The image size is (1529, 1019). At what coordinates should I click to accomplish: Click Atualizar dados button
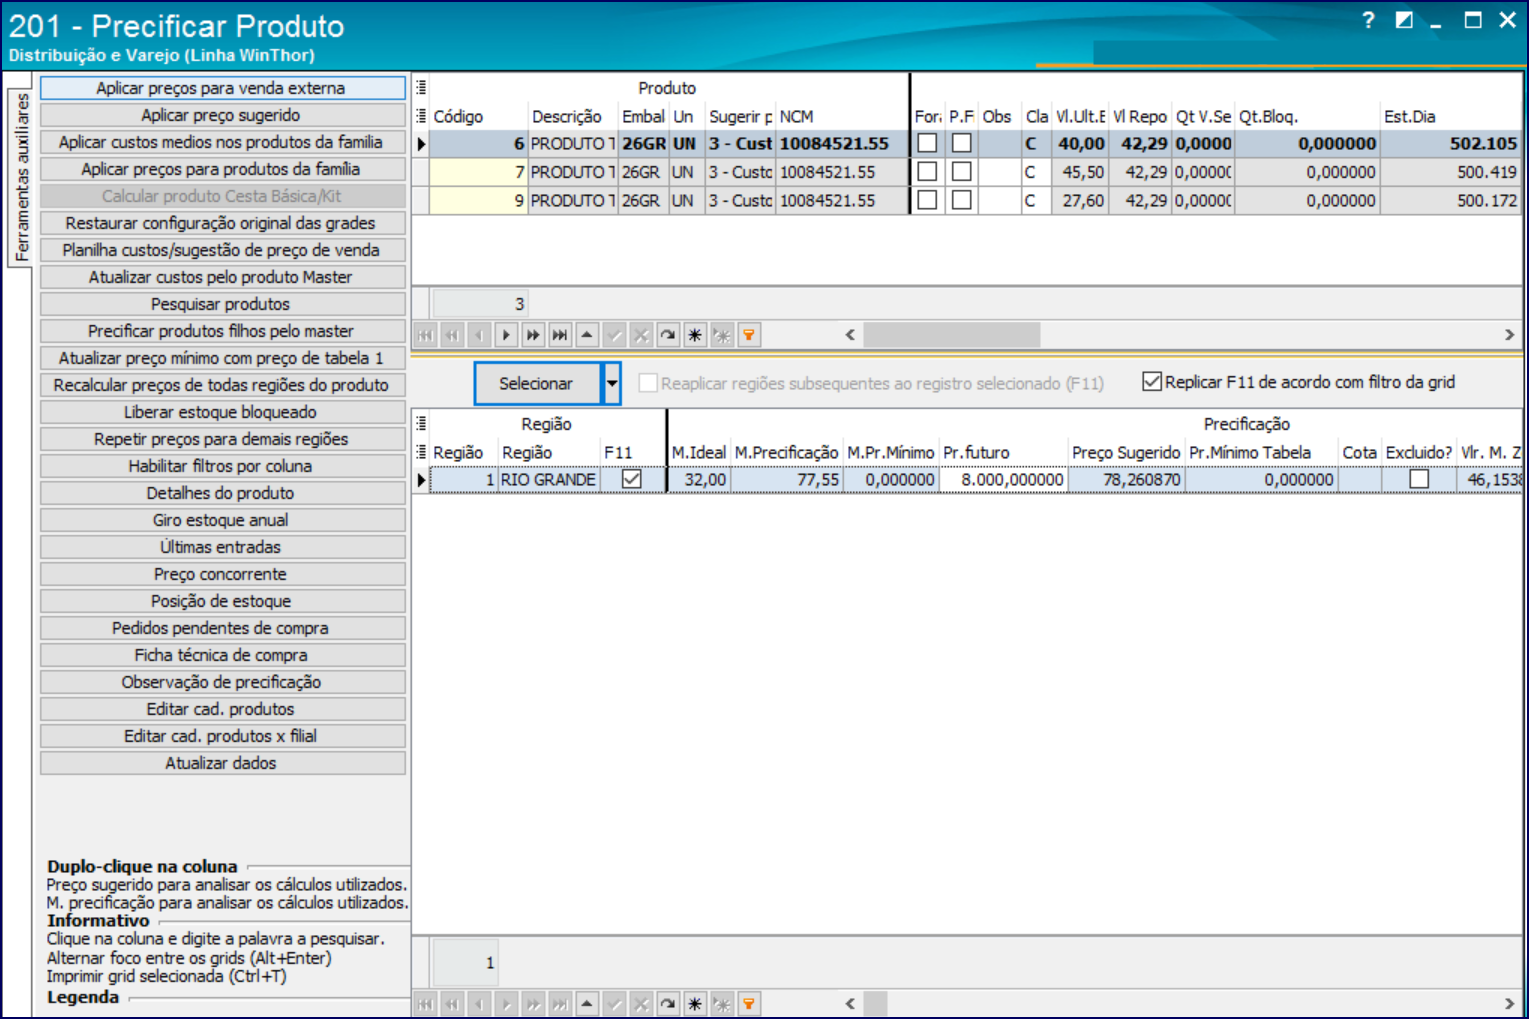coord(222,763)
